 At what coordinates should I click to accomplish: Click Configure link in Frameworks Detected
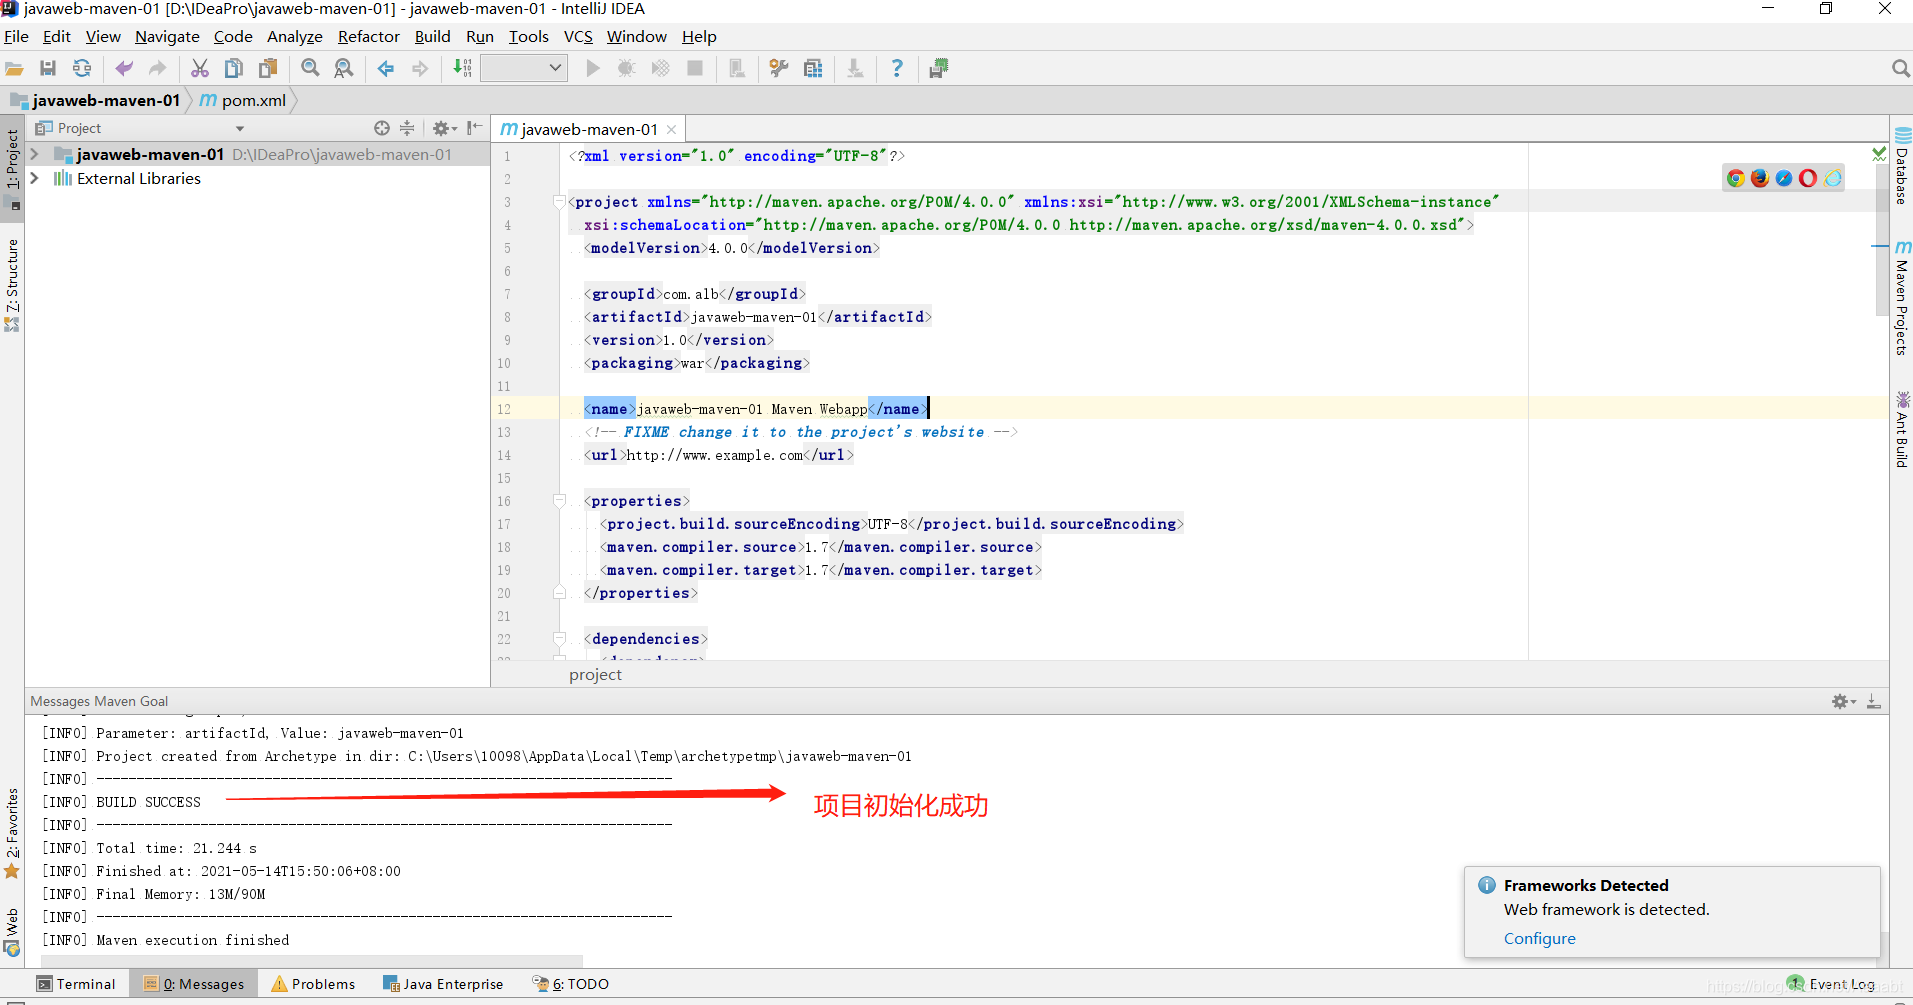(1539, 938)
